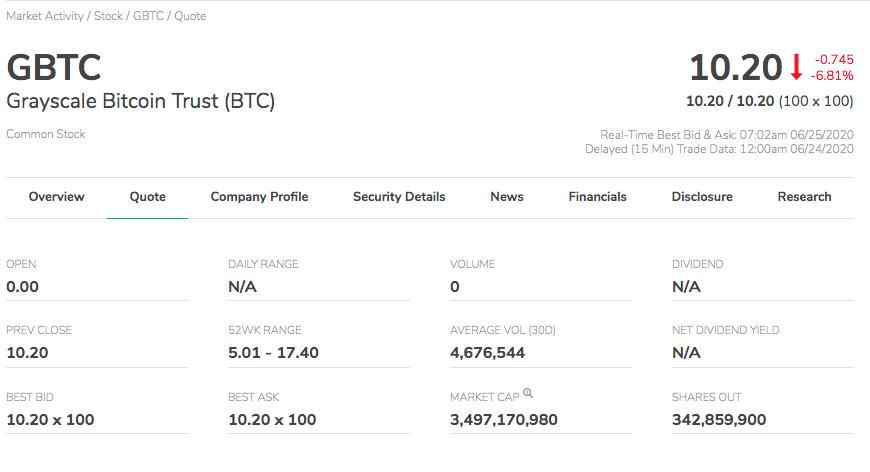Click Delayed (15 Min) Trade Data timestamp
Image resolution: width=870 pixels, height=472 pixels.
[x=719, y=149]
